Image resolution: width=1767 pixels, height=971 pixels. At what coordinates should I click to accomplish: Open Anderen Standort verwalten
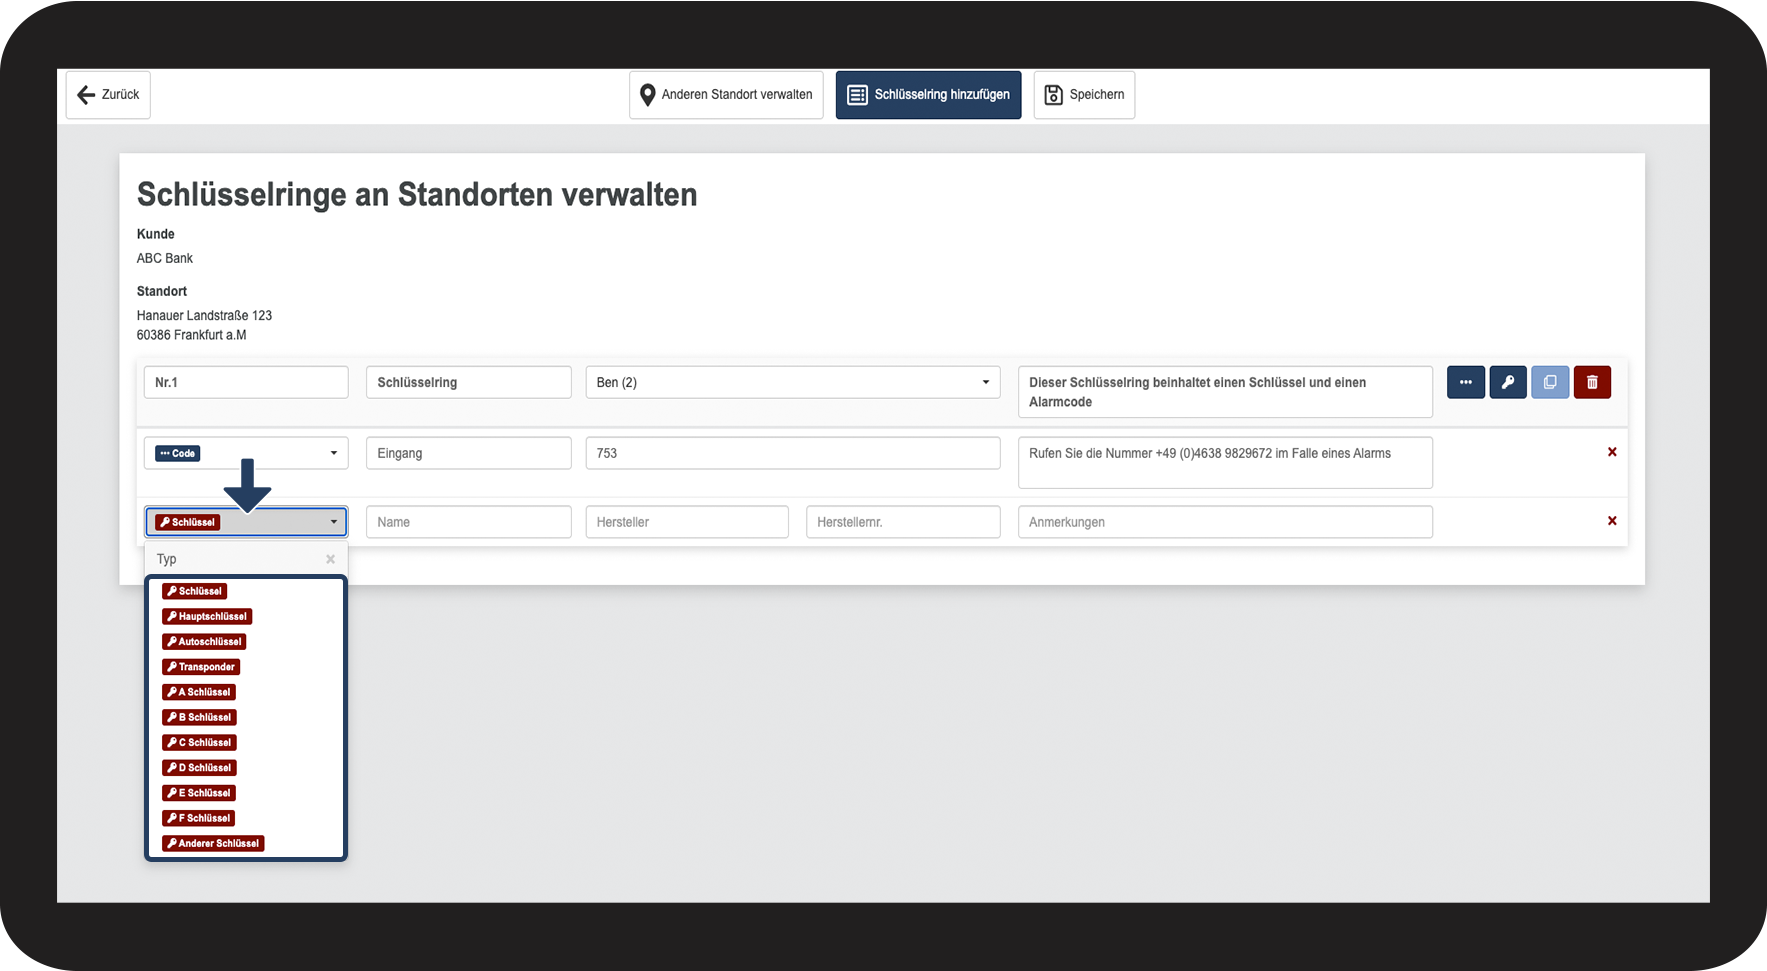(x=726, y=95)
